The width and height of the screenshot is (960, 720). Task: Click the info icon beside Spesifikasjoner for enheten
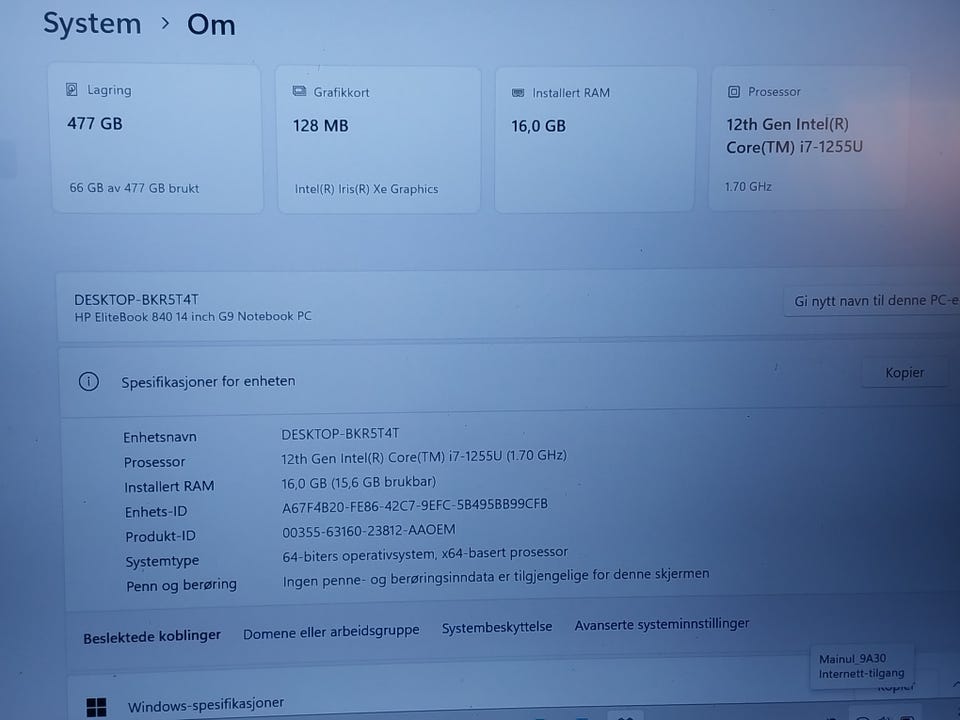(x=89, y=381)
